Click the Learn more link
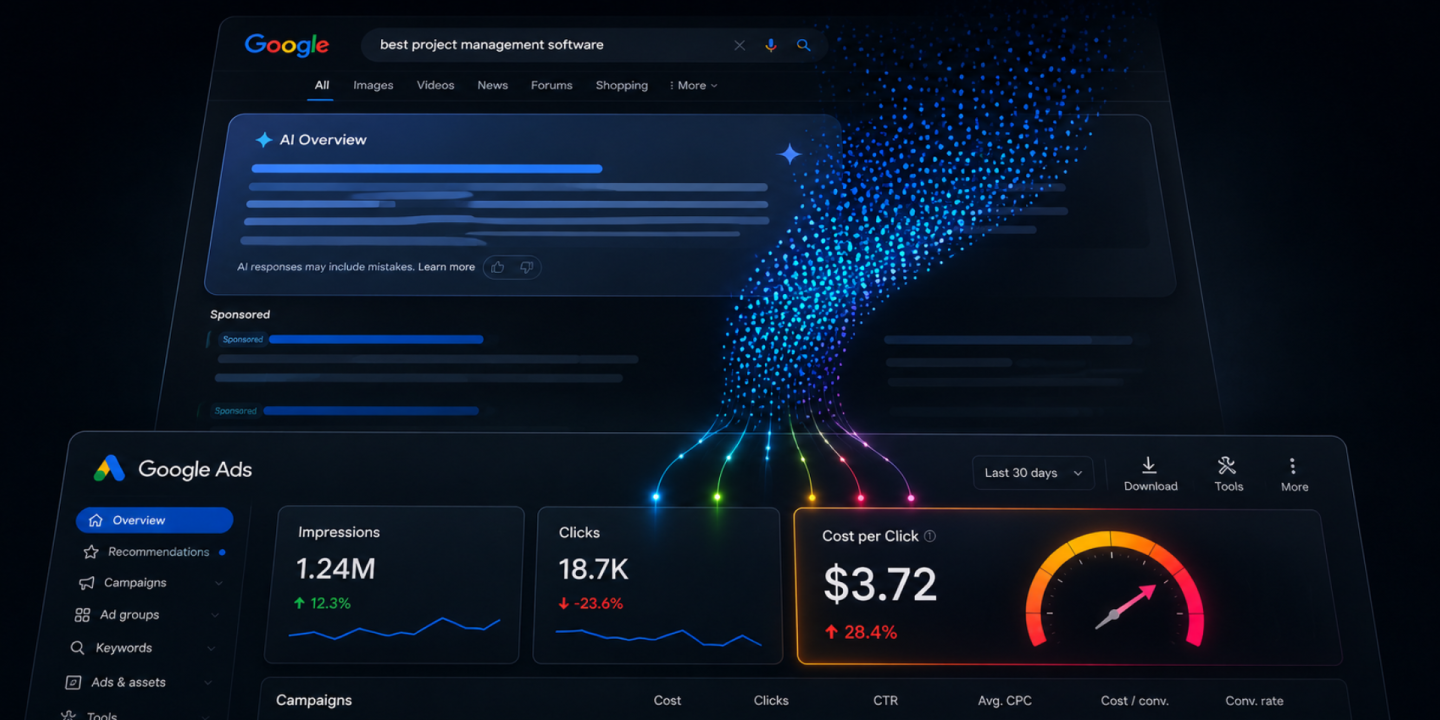 [x=446, y=267]
